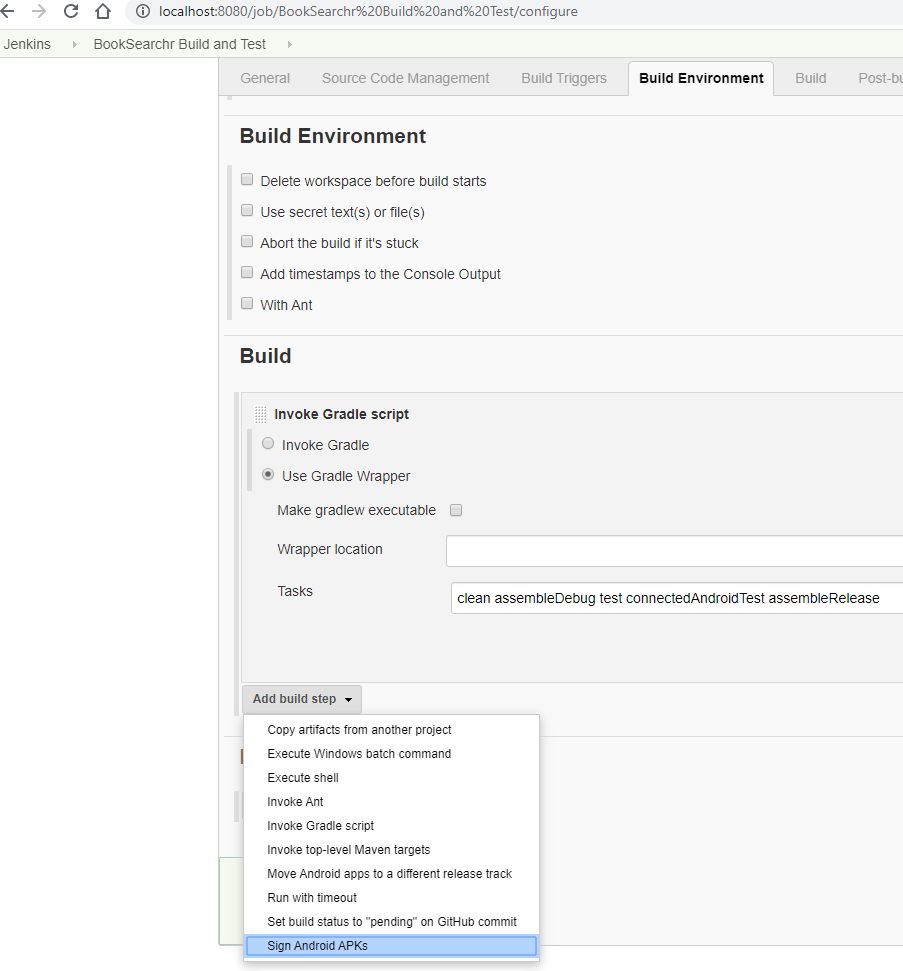Viewport: 903px width, 971px height.
Task: Click the site info icon in address bar
Action: click(142, 12)
